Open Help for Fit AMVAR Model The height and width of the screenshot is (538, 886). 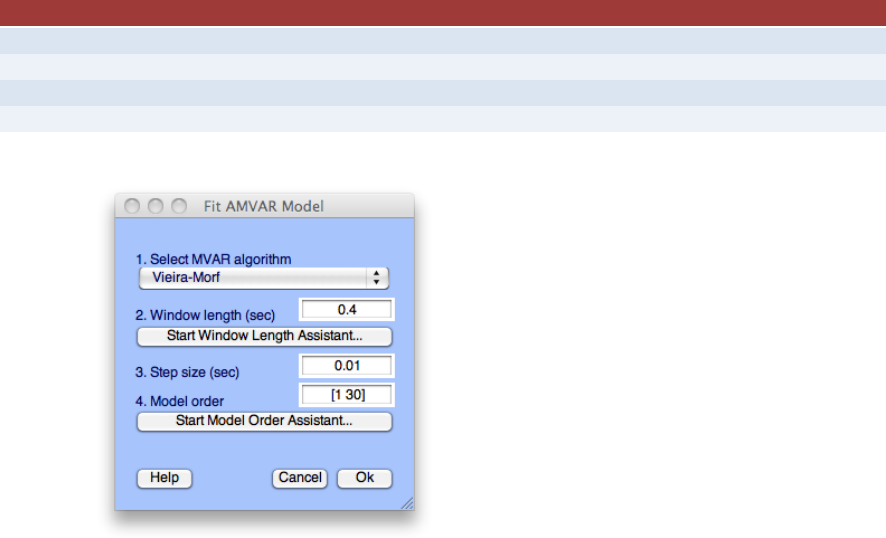point(164,478)
